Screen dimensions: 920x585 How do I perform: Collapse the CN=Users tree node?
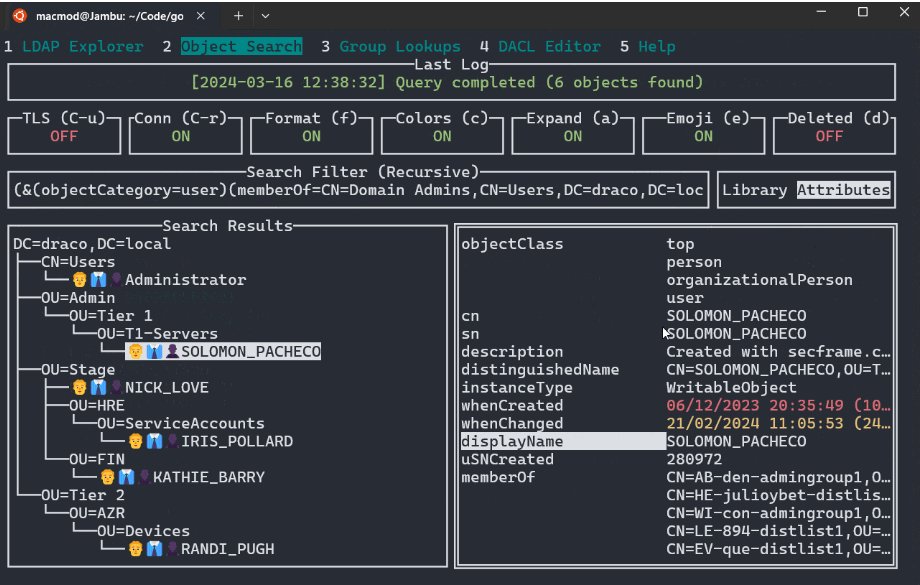point(77,262)
